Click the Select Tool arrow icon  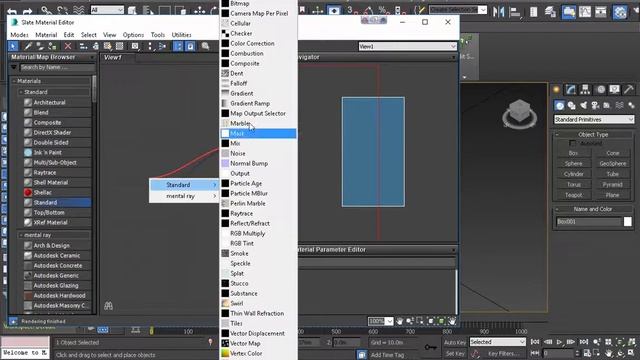pos(13,46)
